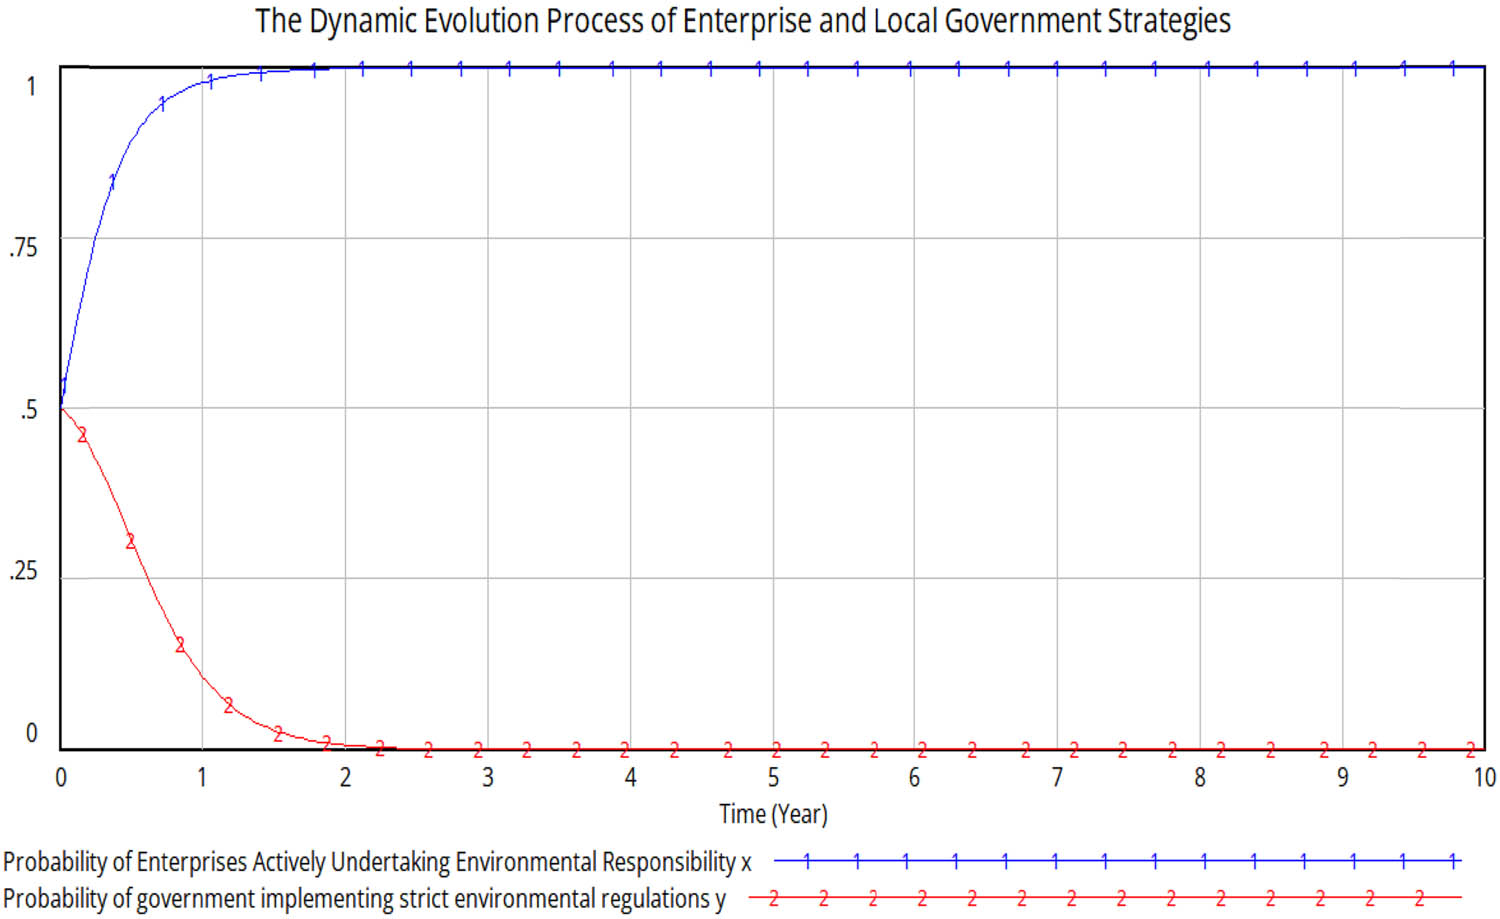Click the x-axis tick label '6'
The image size is (1500, 919).
[914, 777]
